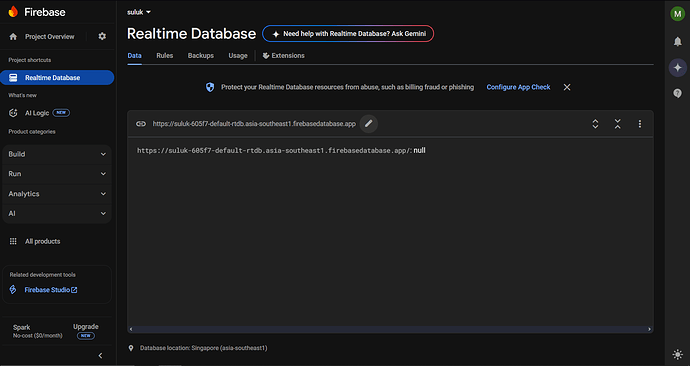Click the horizontal scrollbar in data panel
Image resolution: width=690 pixels, height=366 pixels.
tap(390, 329)
